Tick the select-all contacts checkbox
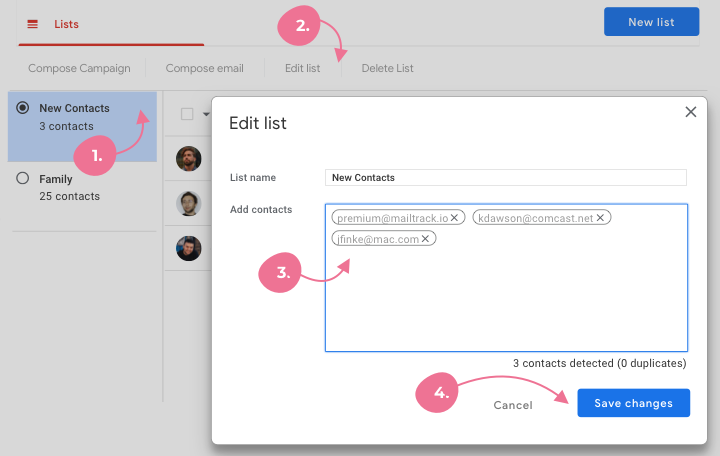The width and height of the screenshot is (720, 456). (187, 114)
